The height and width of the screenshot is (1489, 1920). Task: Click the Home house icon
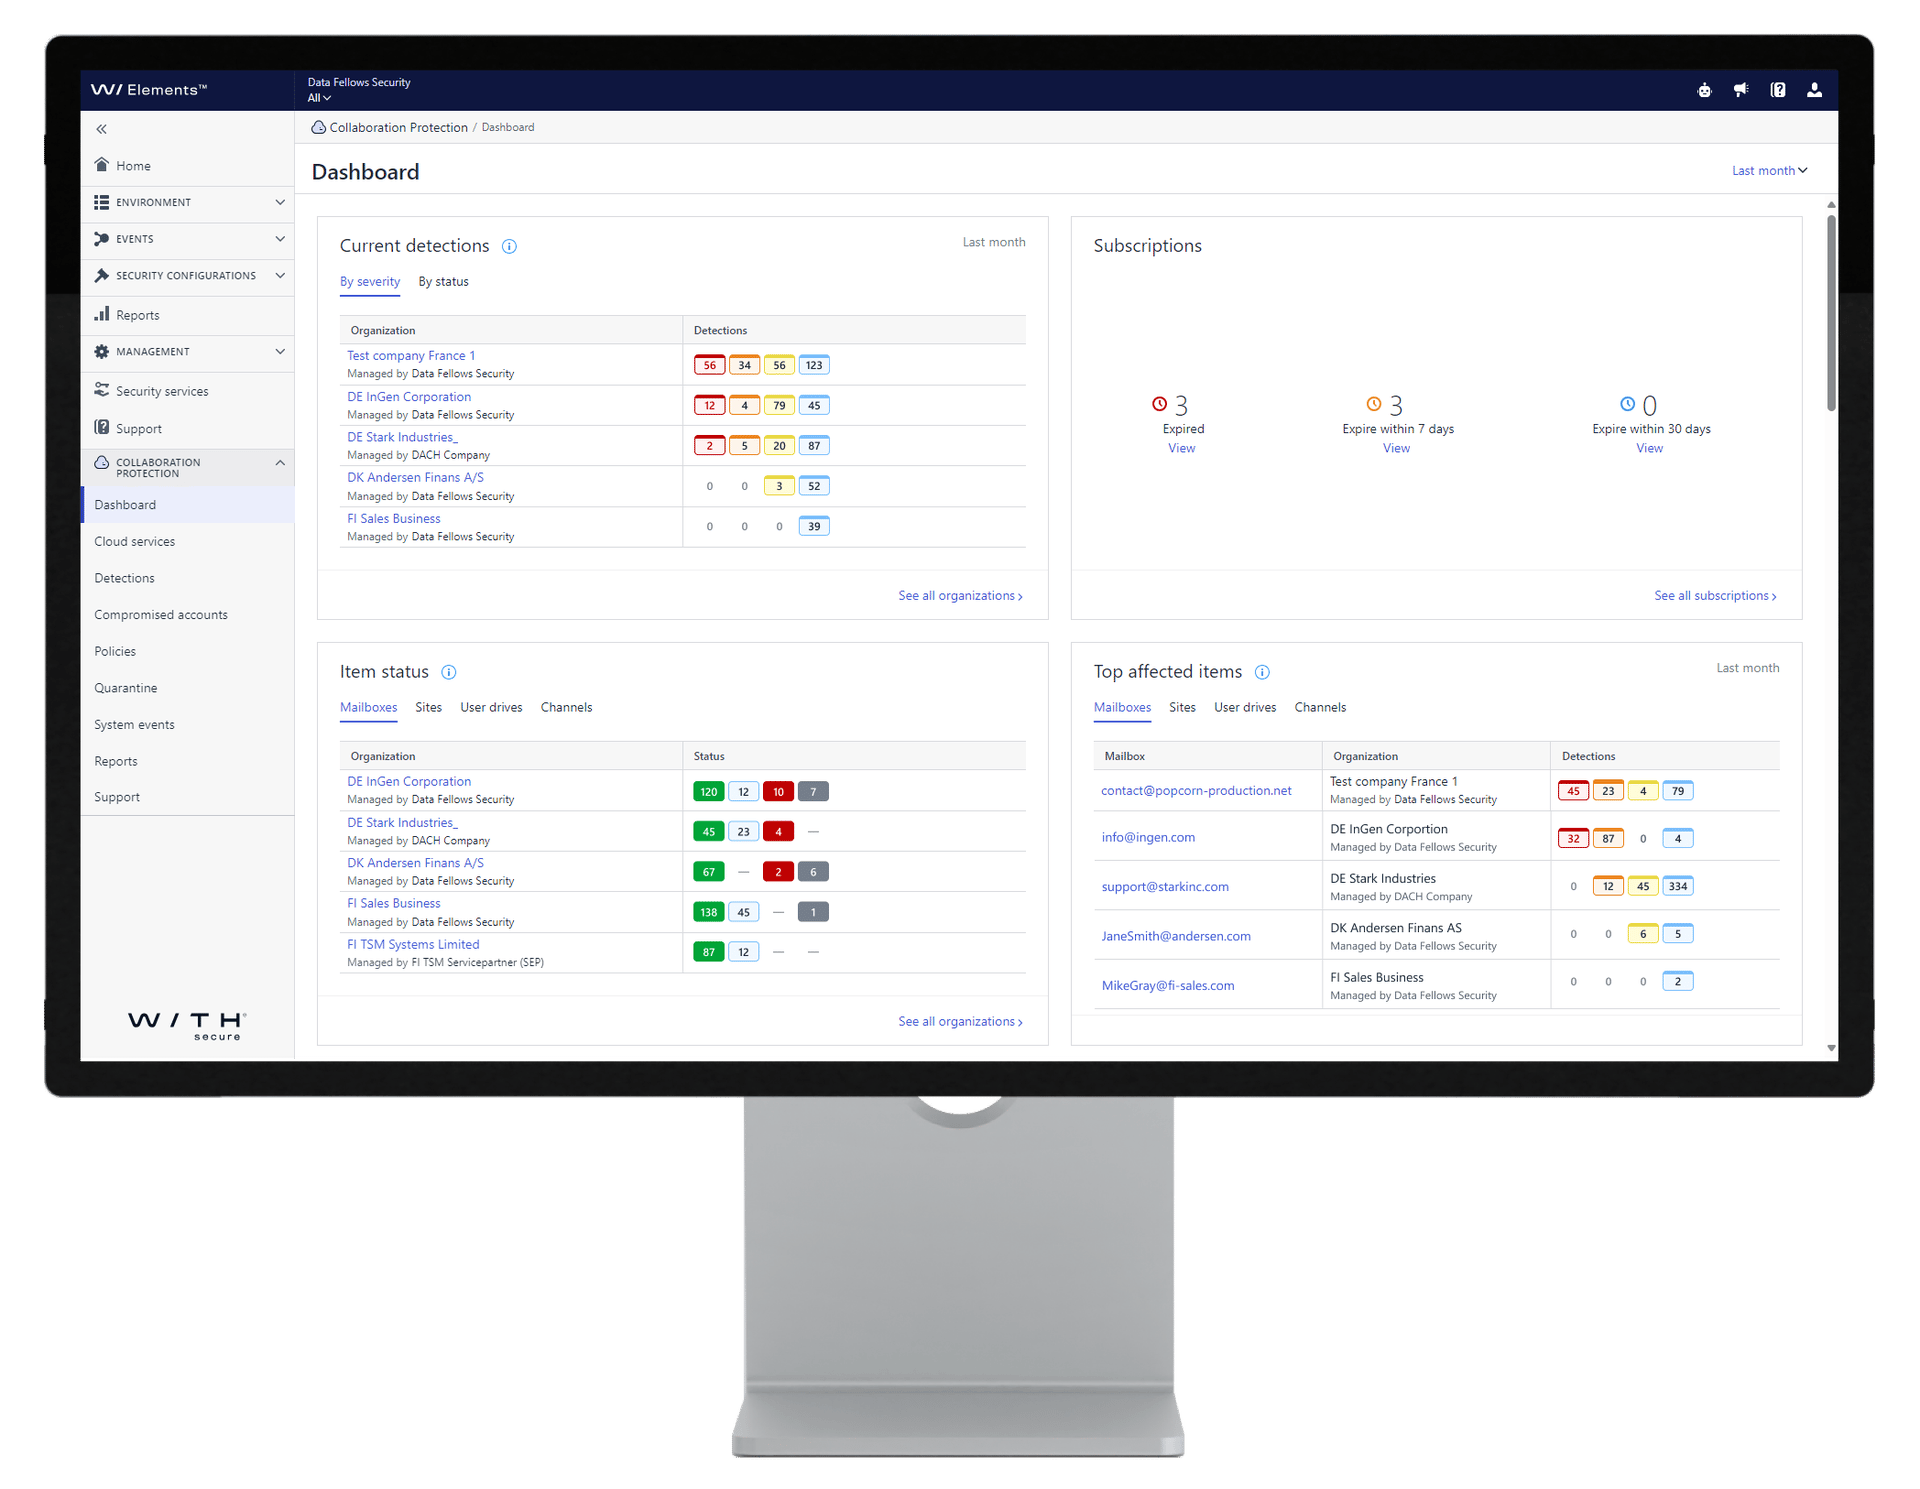tap(101, 165)
